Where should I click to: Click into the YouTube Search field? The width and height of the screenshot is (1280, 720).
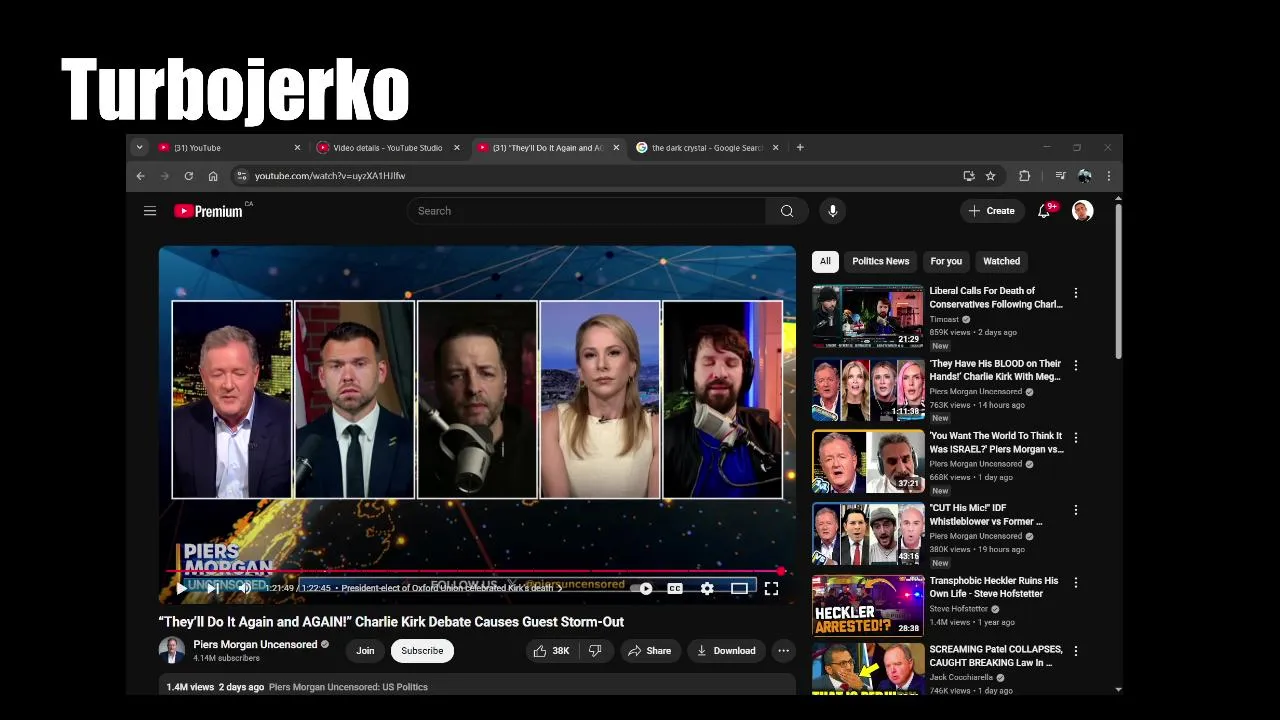(x=587, y=211)
